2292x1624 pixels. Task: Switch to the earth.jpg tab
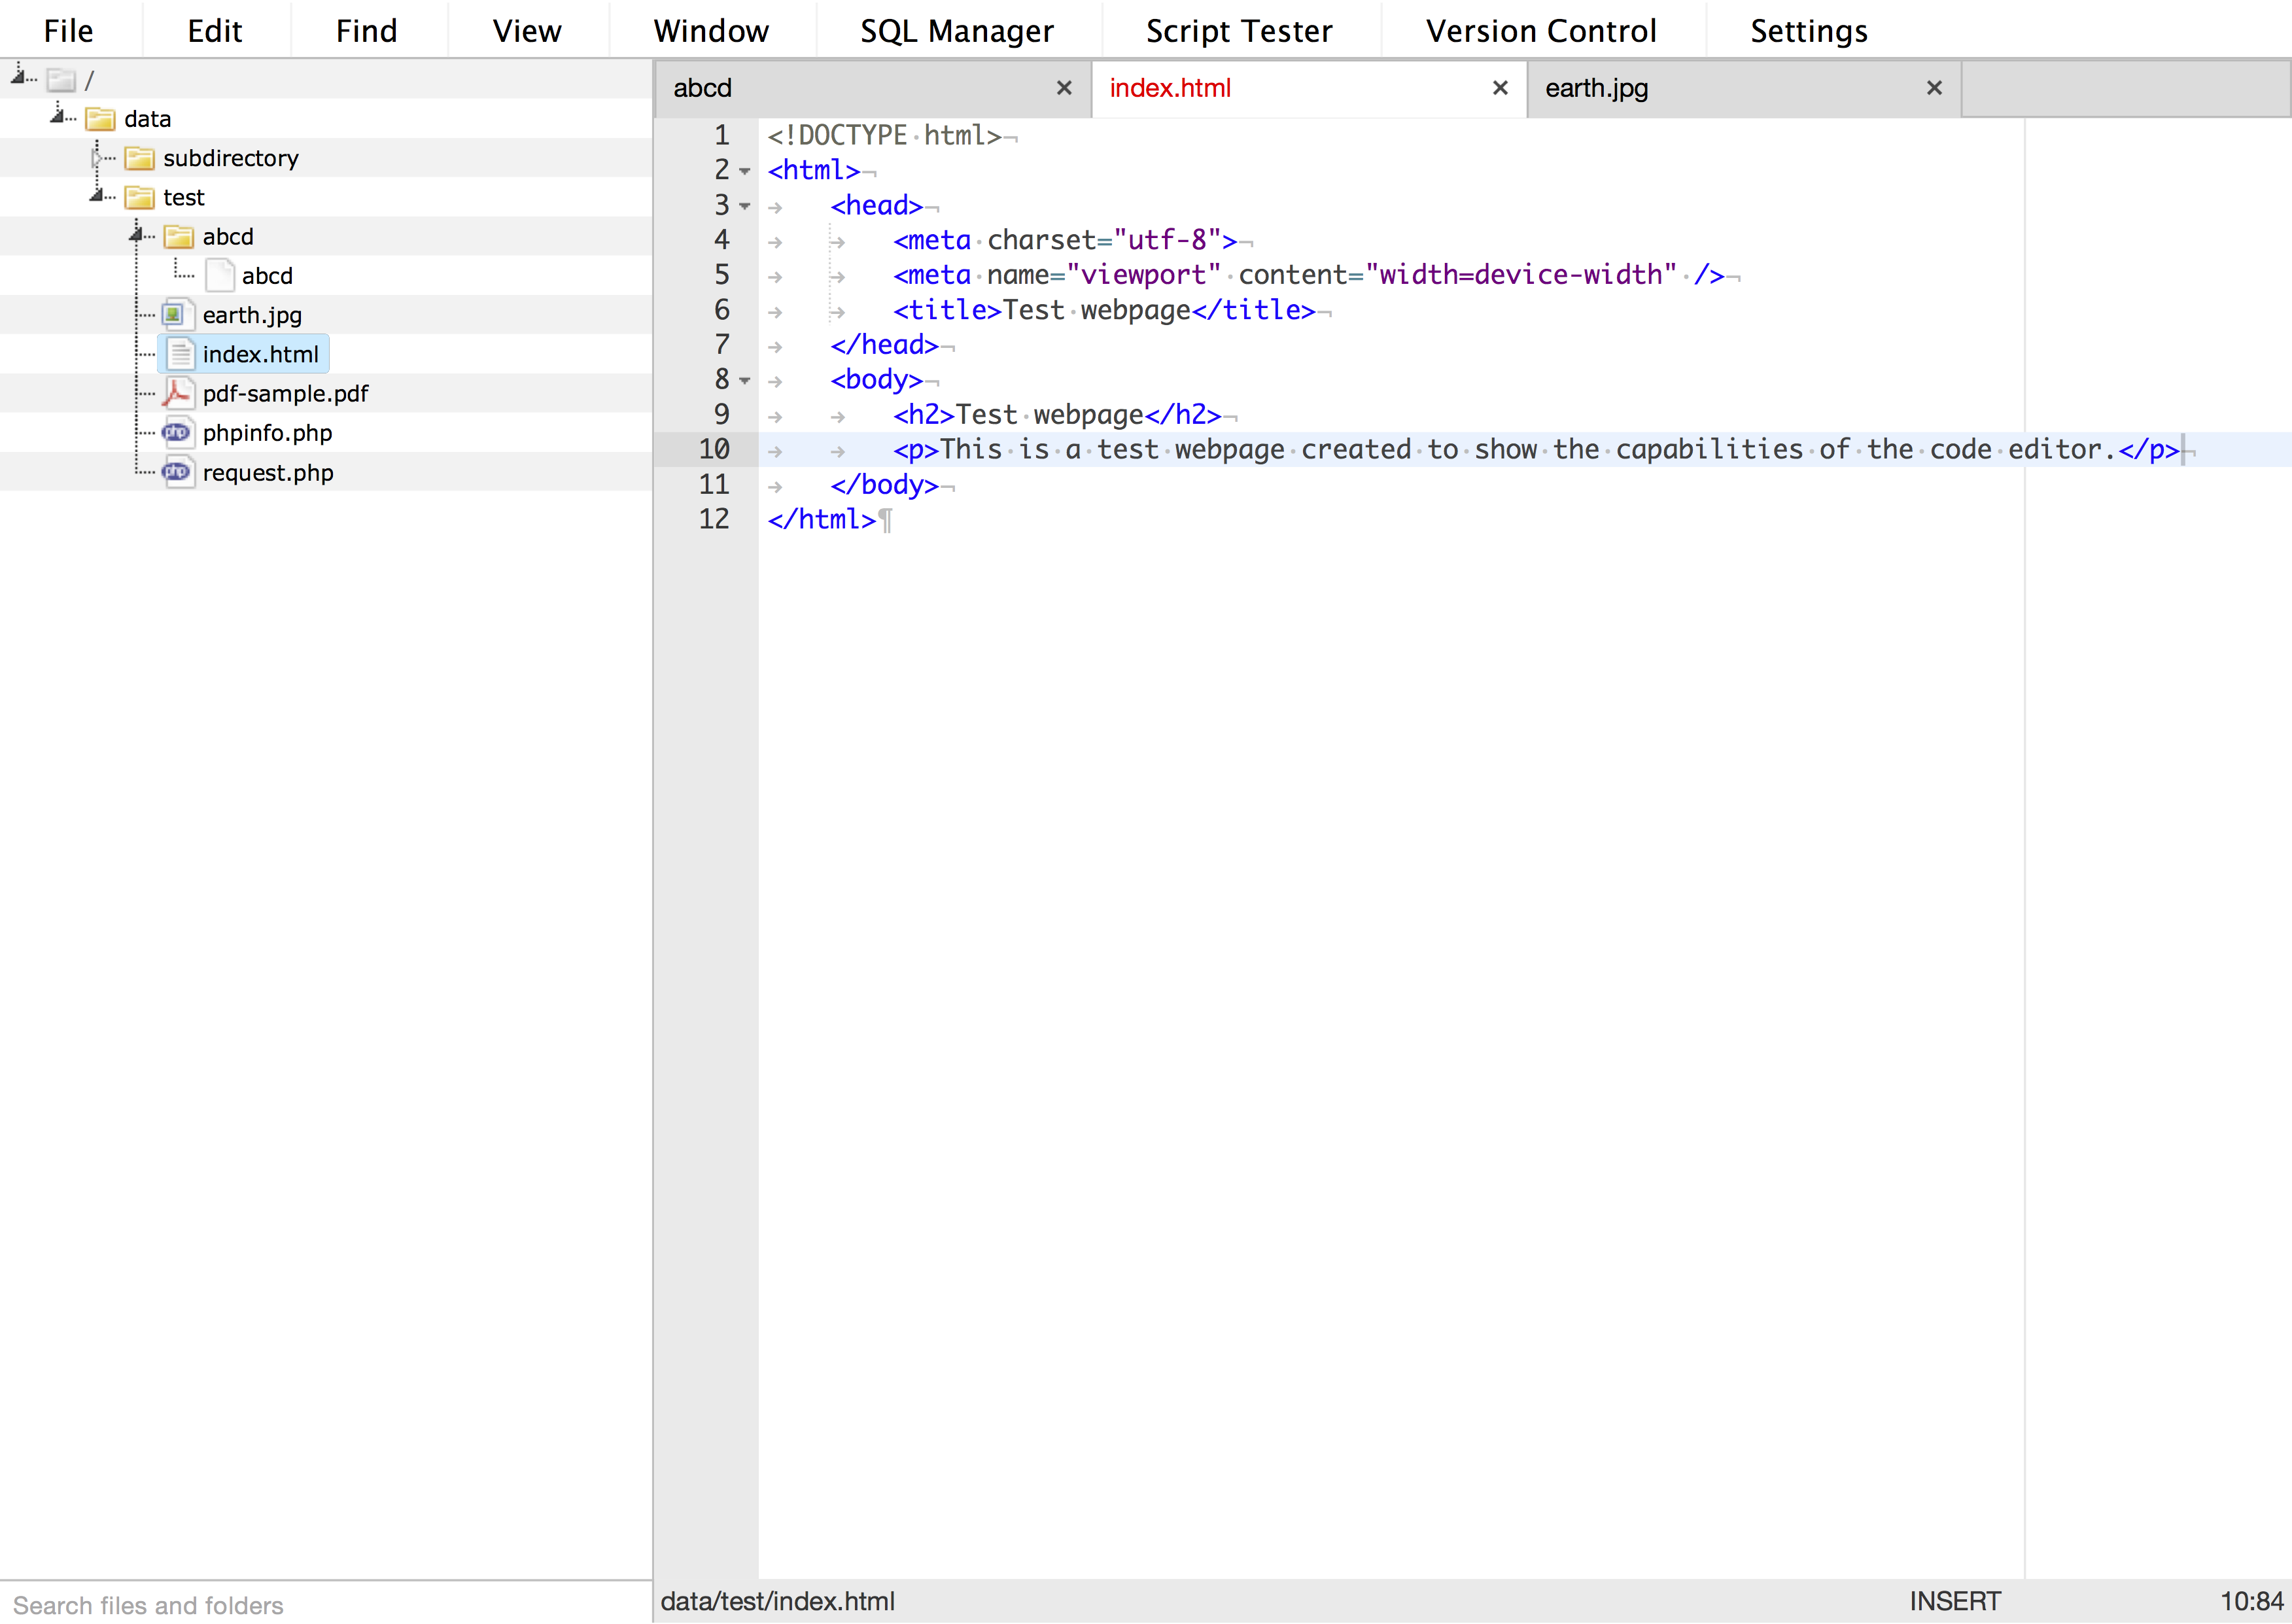1596,88
